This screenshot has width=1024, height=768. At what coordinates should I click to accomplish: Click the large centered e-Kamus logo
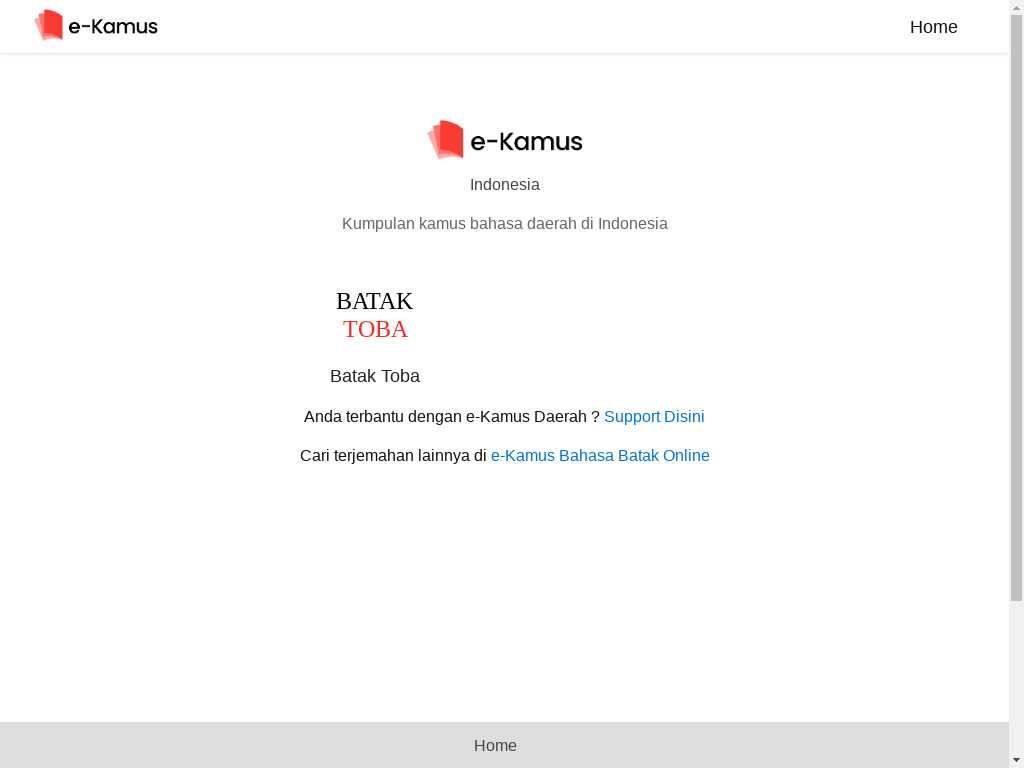pos(505,140)
